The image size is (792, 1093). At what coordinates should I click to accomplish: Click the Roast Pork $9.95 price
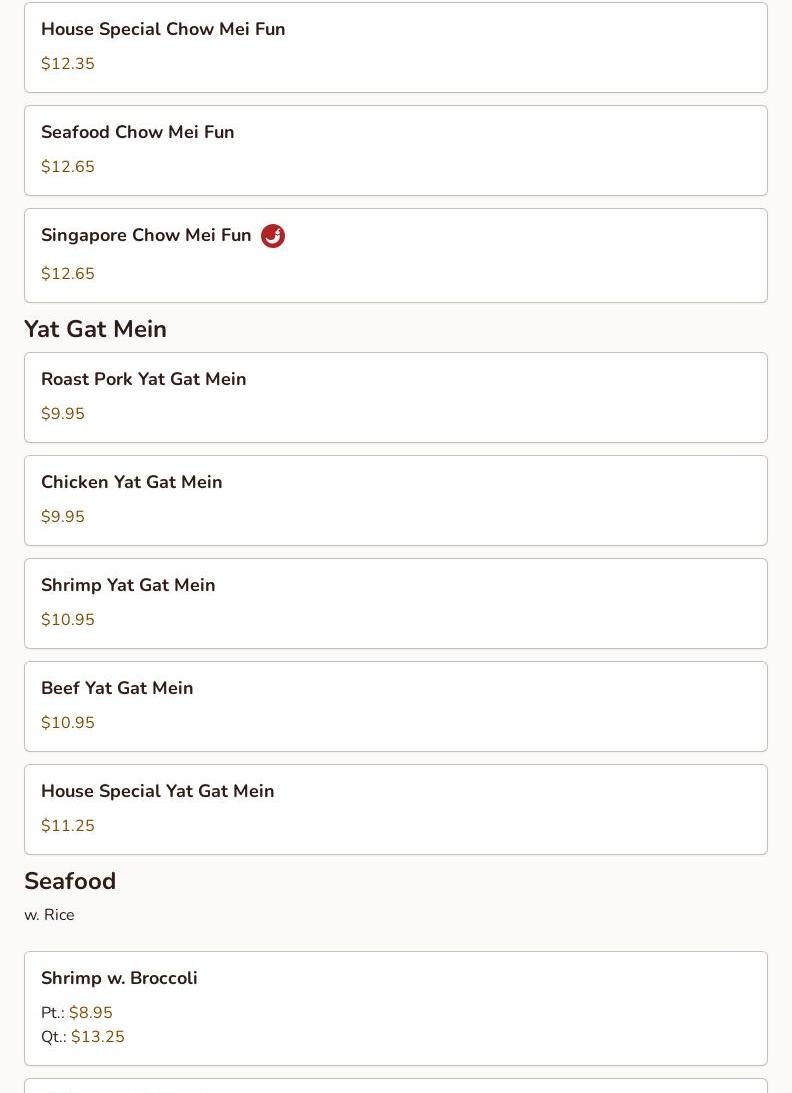63,414
